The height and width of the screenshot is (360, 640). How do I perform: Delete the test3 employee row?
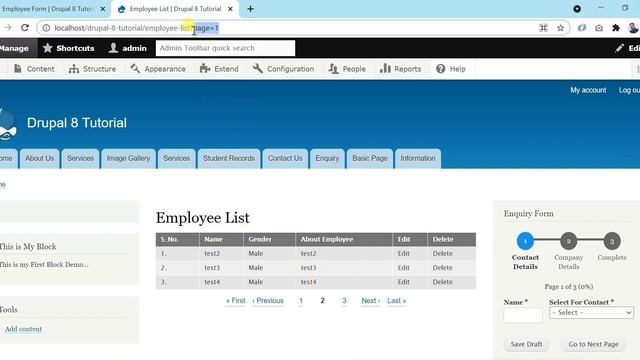coord(442,268)
